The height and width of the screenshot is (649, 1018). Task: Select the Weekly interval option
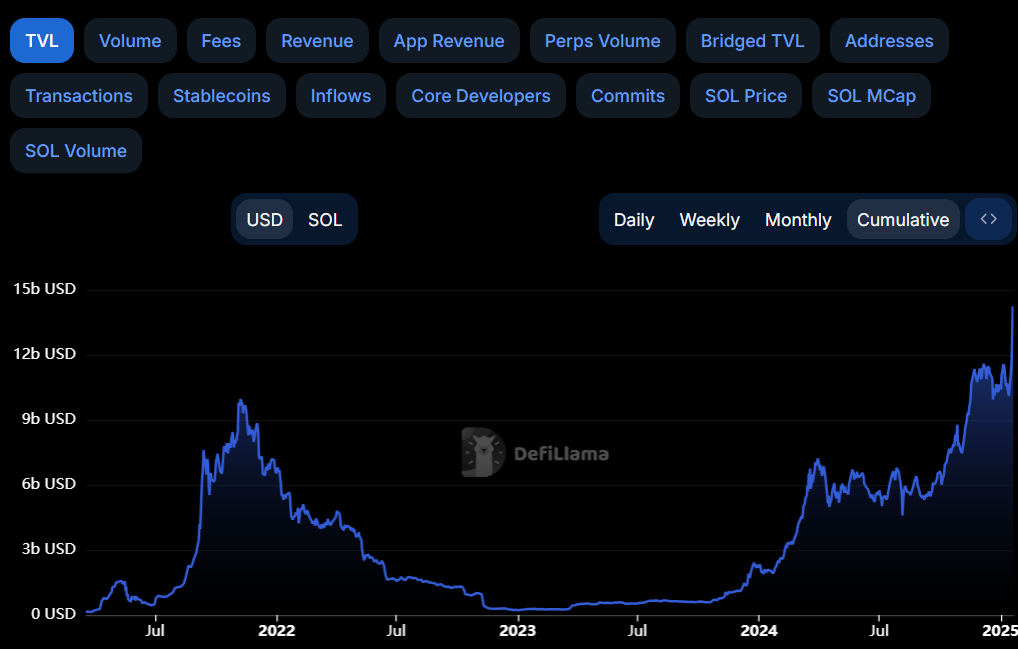[709, 219]
